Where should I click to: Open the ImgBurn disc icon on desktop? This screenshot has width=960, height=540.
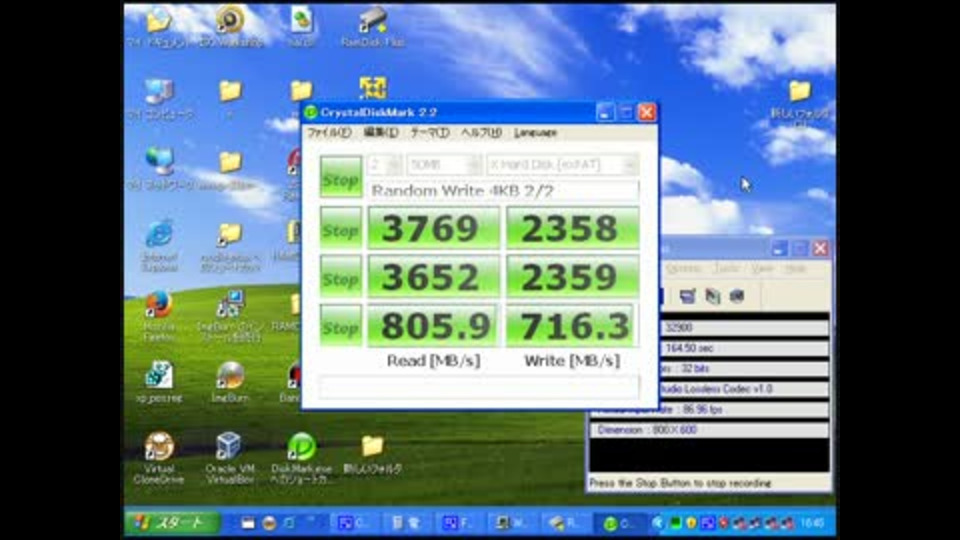click(230, 382)
